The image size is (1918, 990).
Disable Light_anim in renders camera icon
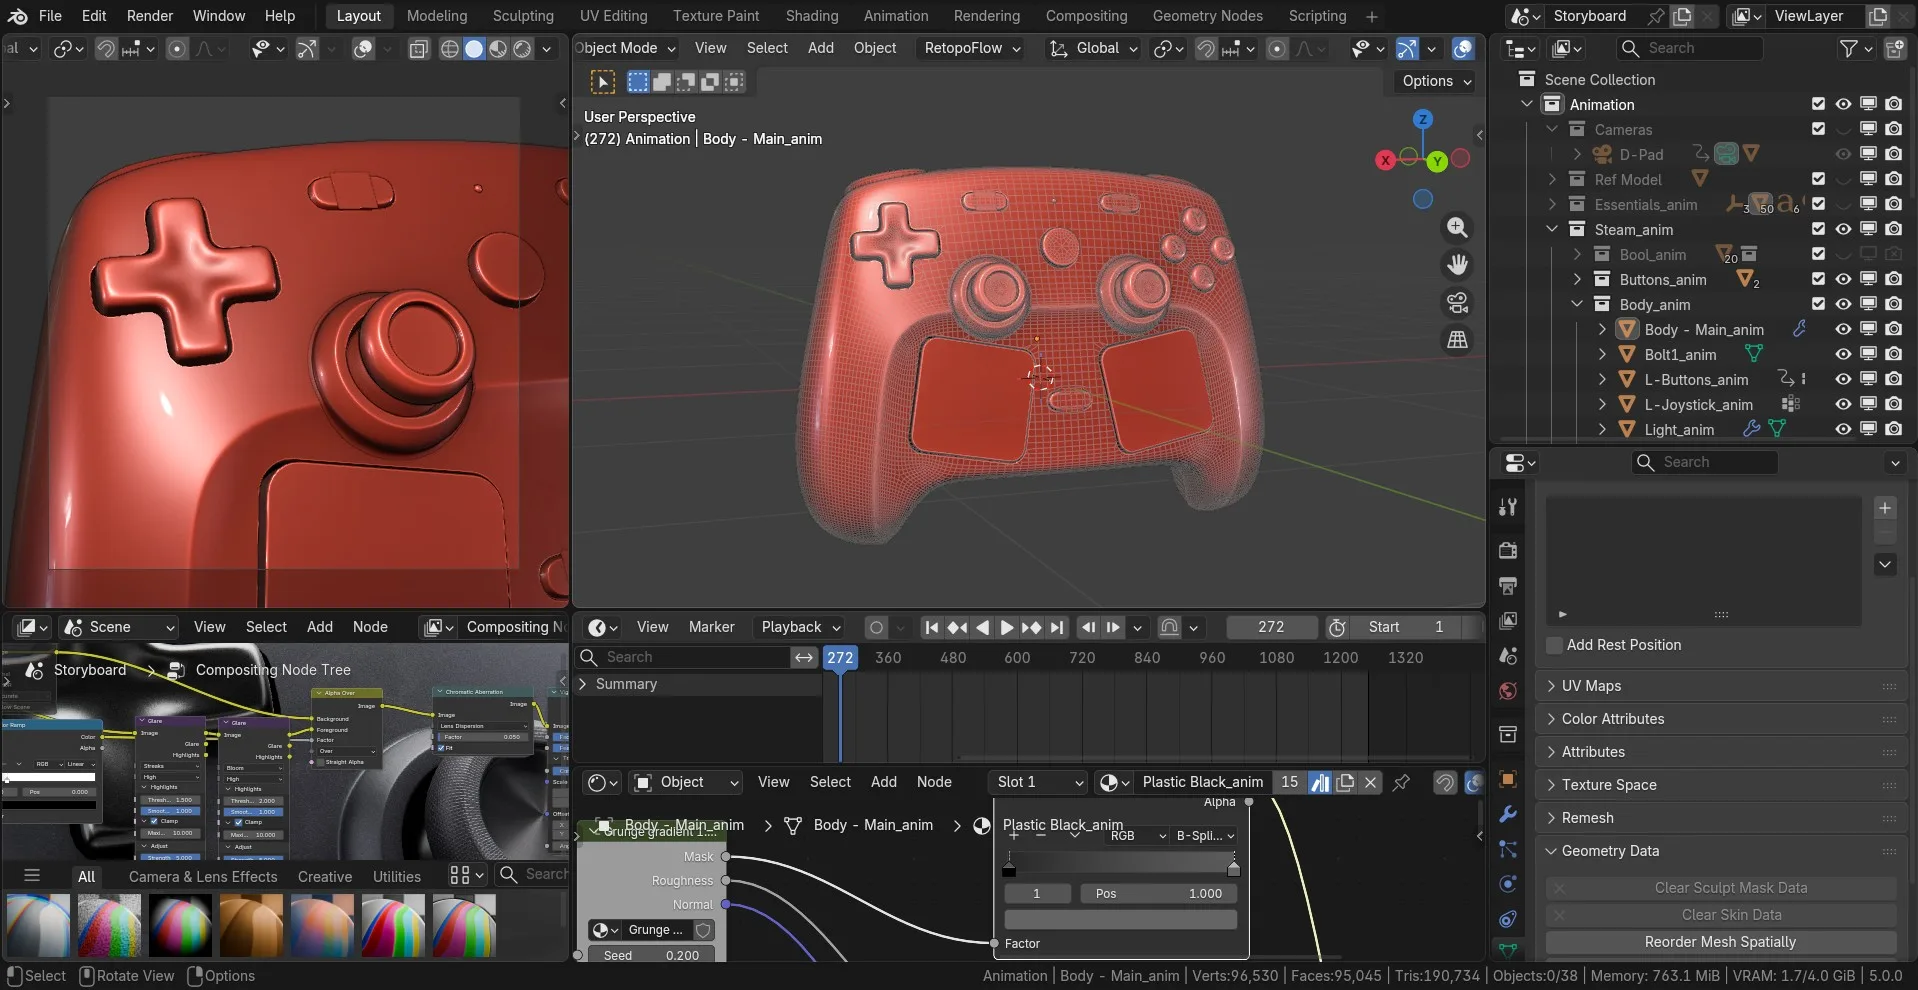1894,429
